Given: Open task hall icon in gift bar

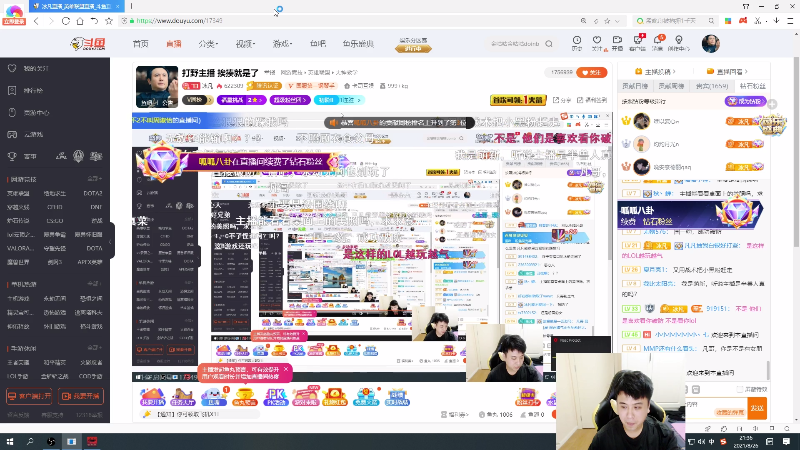Looking at the screenshot, I should point(183,396).
